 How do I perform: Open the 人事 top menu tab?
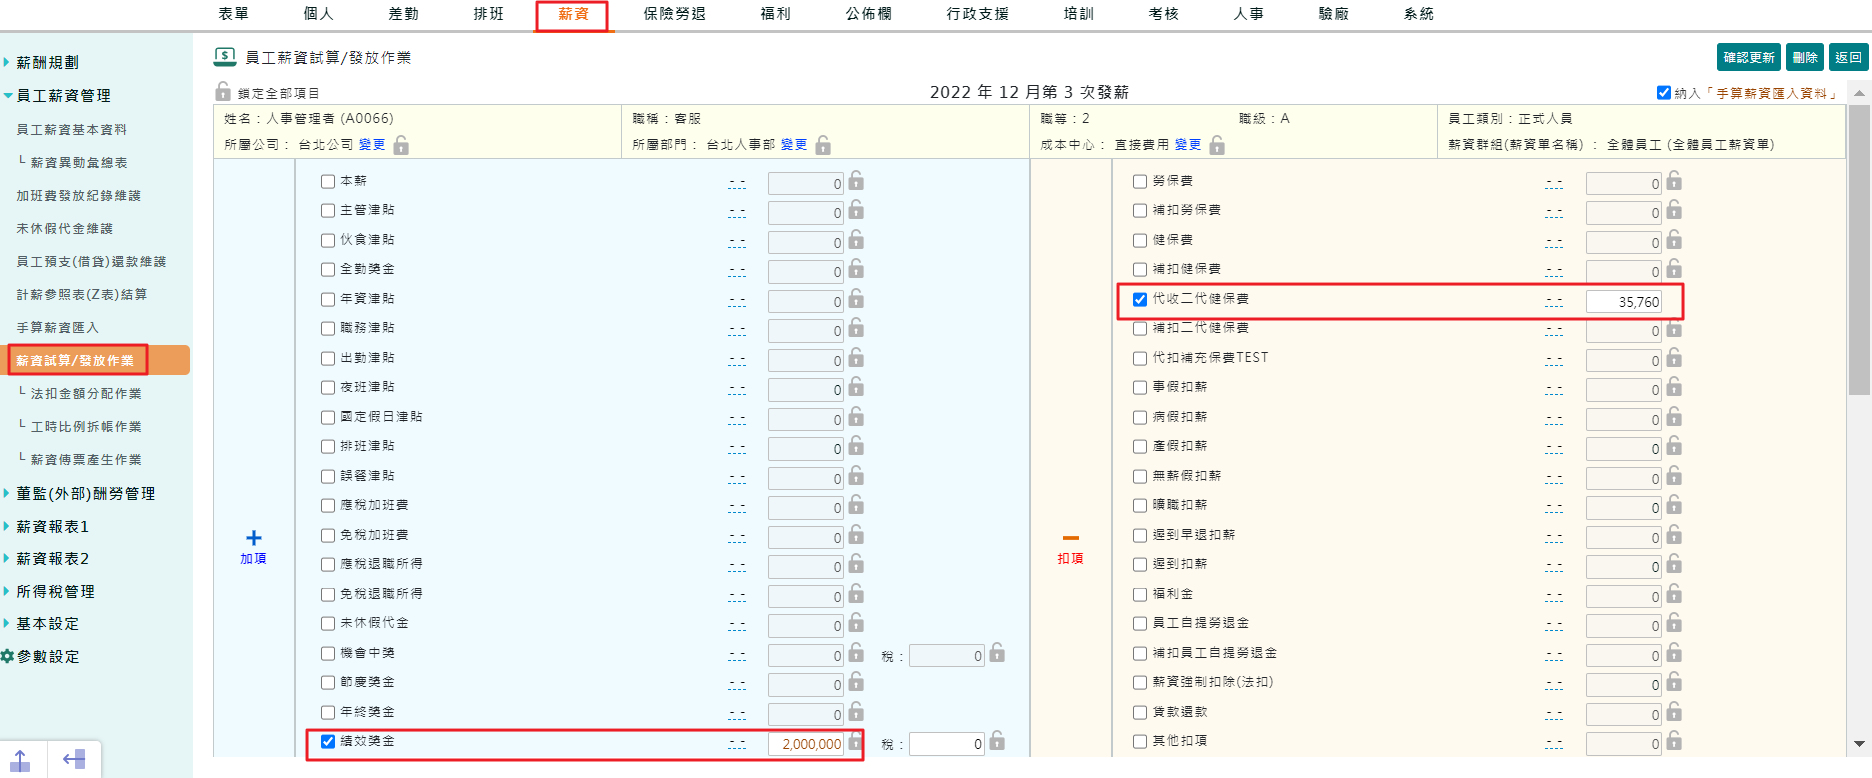pos(1248,14)
